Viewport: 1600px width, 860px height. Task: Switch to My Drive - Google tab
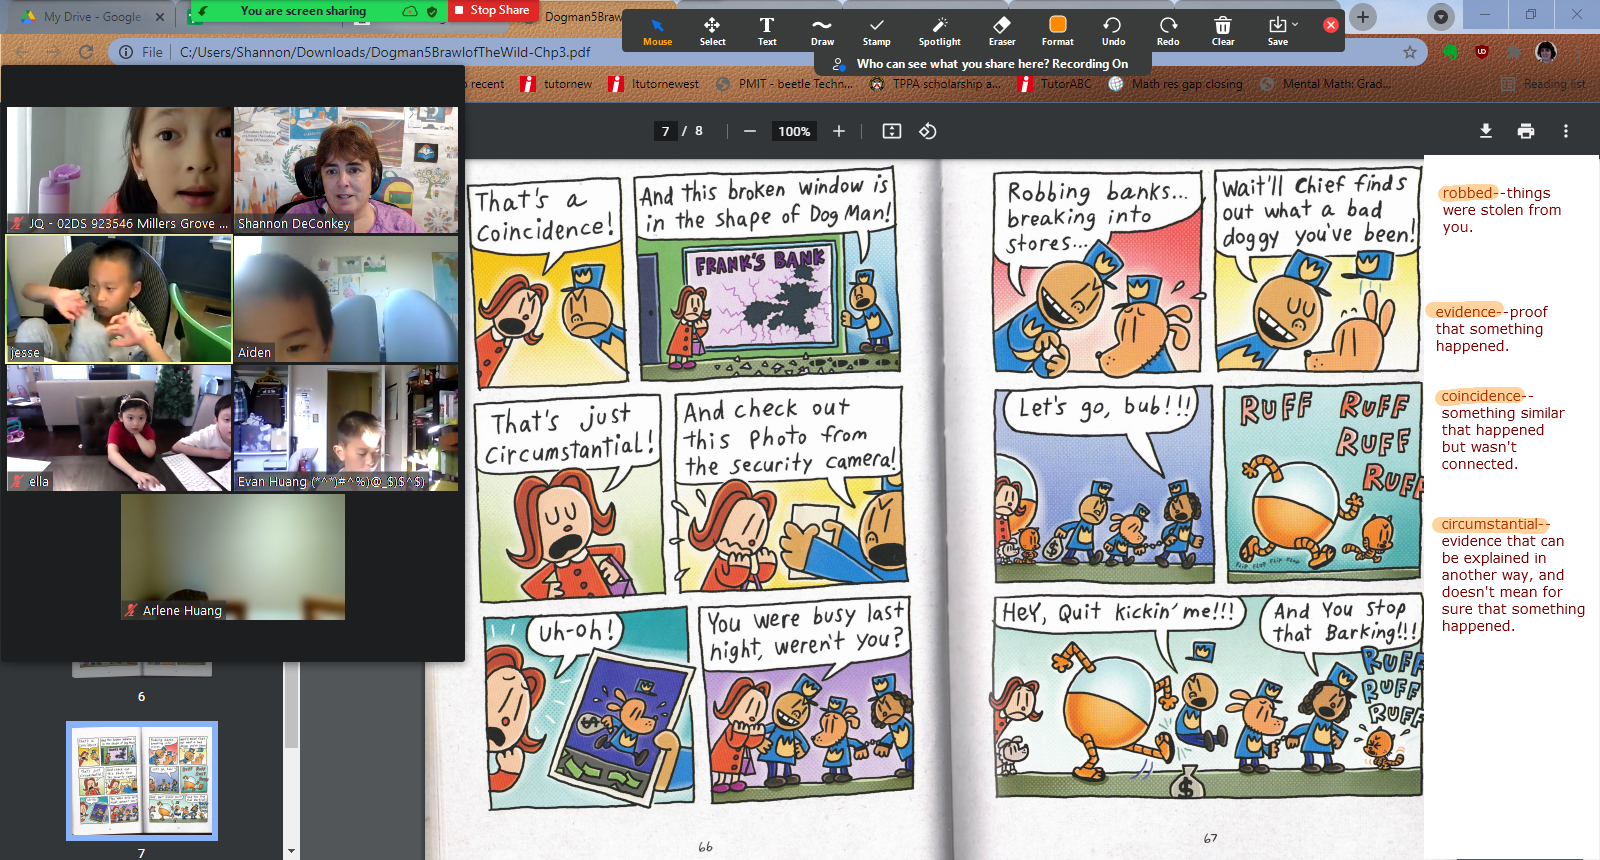pos(92,17)
